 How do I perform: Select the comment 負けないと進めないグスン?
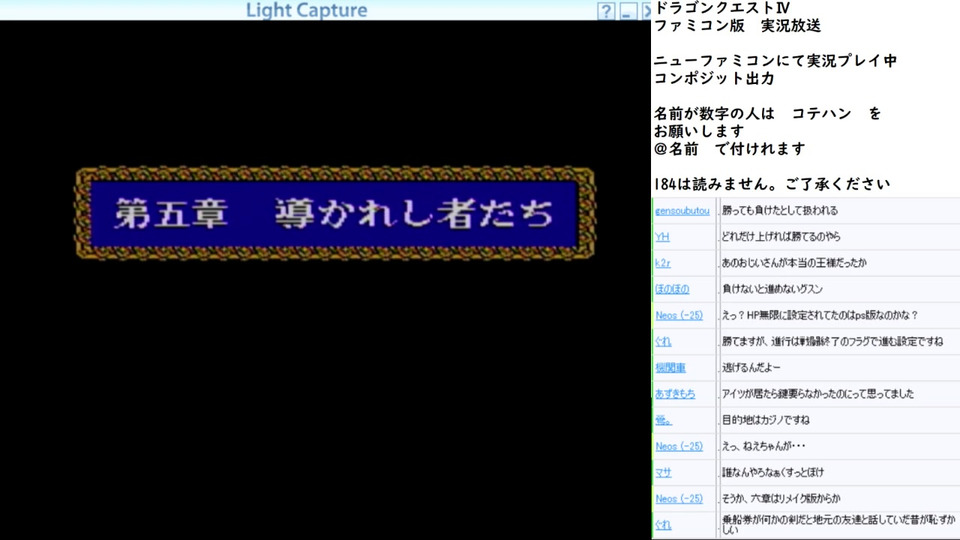point(772,289)
